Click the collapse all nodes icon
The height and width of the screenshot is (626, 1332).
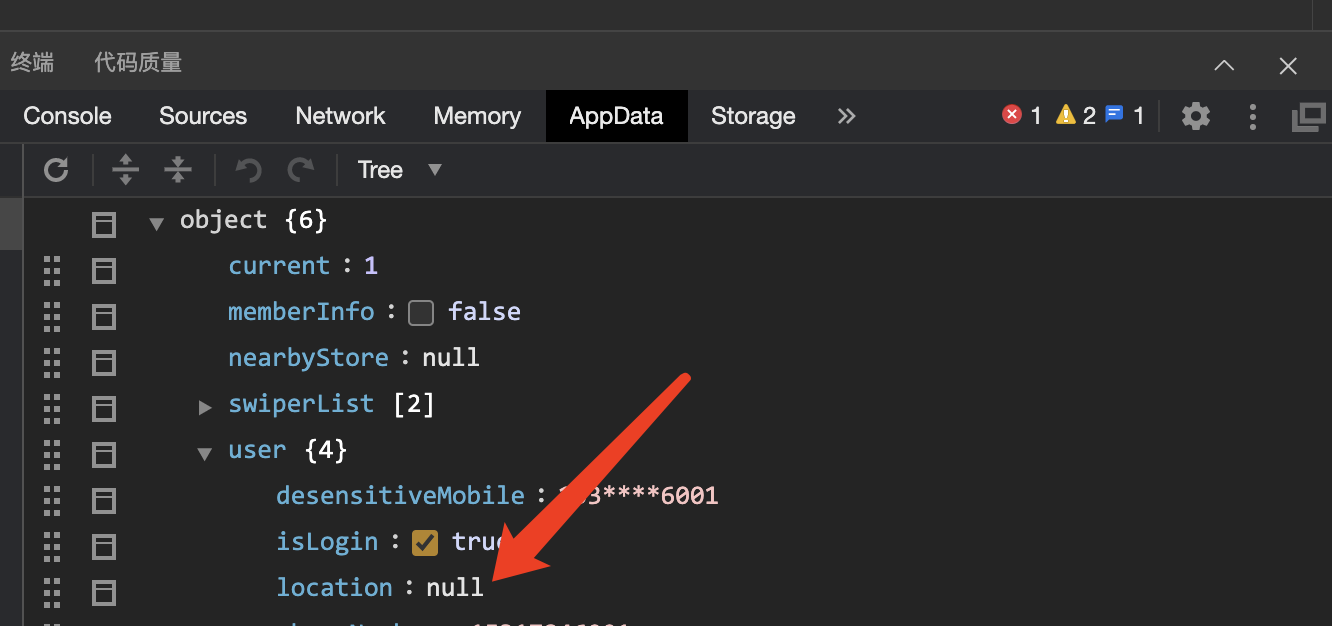tap(178, 170)
